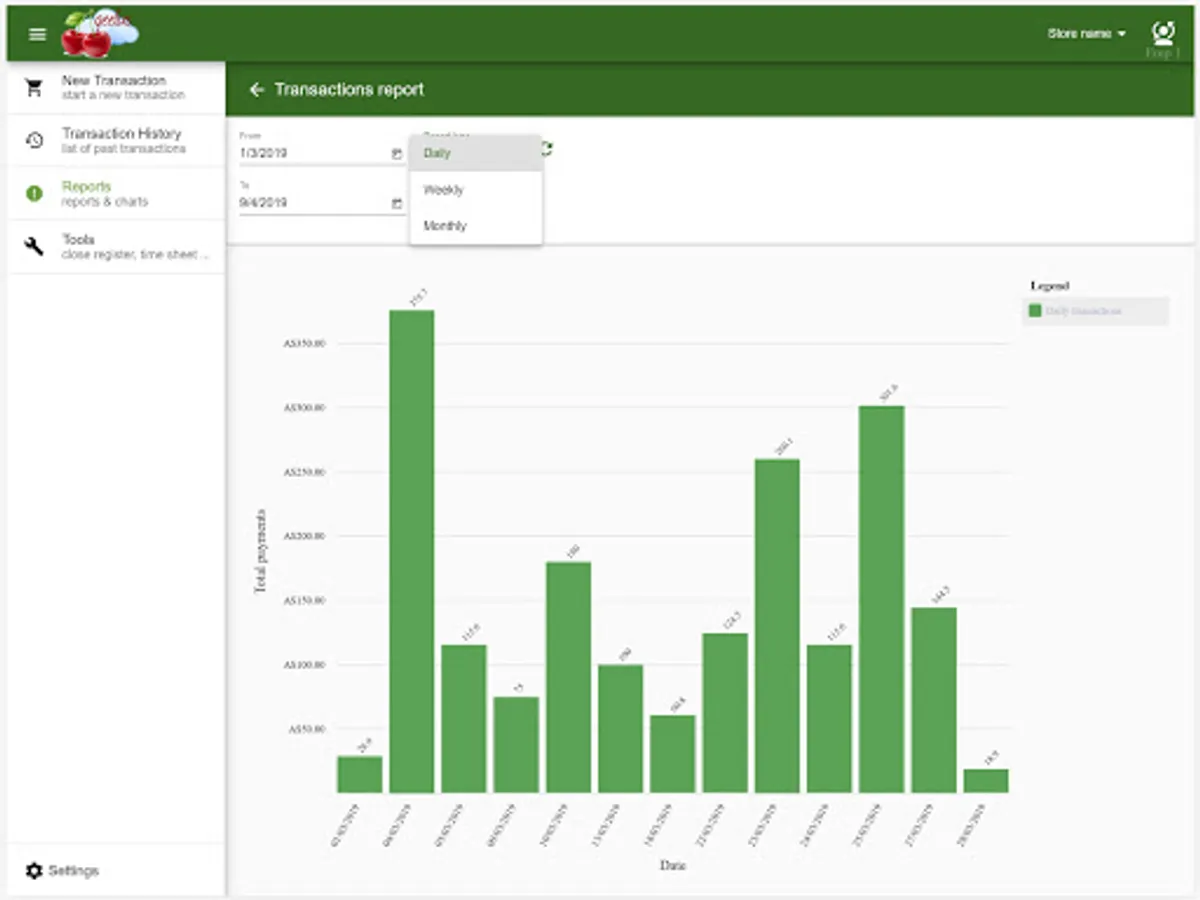This screenshot has width=1200, height=900.
Task: Open Tools from the sidebar
Action: (x=117, y=246)
